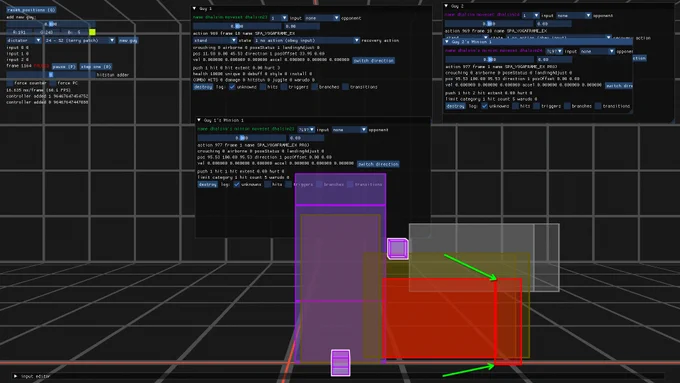This screenshot has width=680, height=383.
Task: Collapse Guy 1's Minion 1 window
Action: coord(199,120)
